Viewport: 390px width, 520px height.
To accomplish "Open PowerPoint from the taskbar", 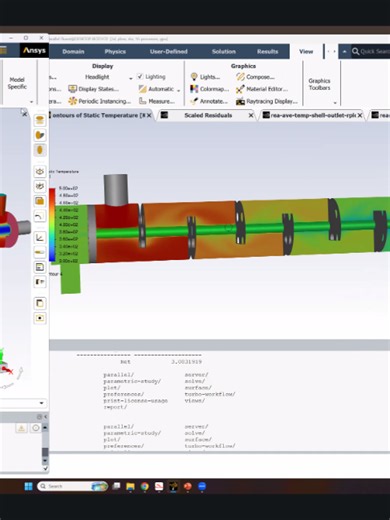I will tap(188, 487).
